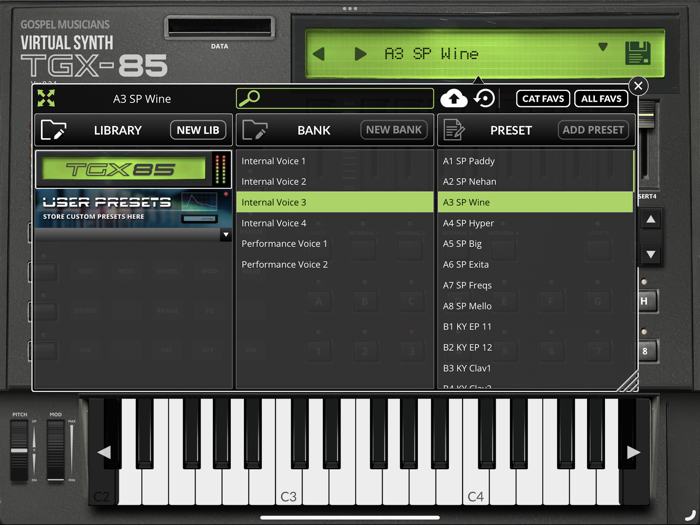The height and width of the screenshot is (525, 700).
Task: Toggle ALL FAVS filter
Action: (601, 99)
